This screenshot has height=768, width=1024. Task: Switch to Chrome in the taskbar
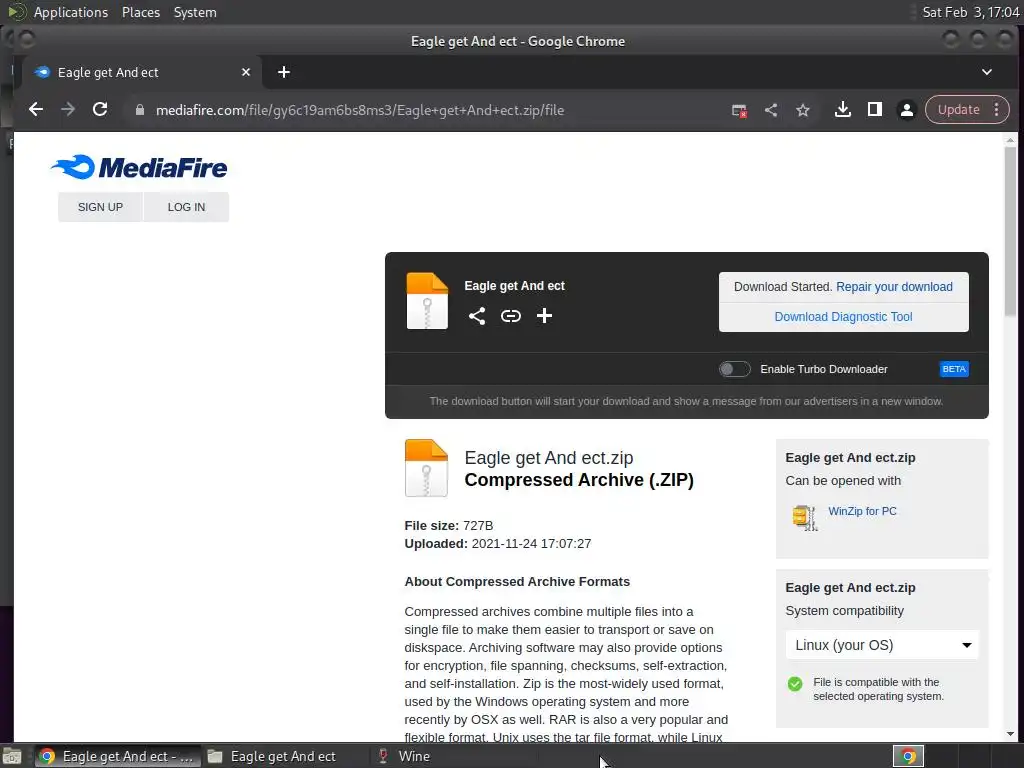click(x=118, y=756)
